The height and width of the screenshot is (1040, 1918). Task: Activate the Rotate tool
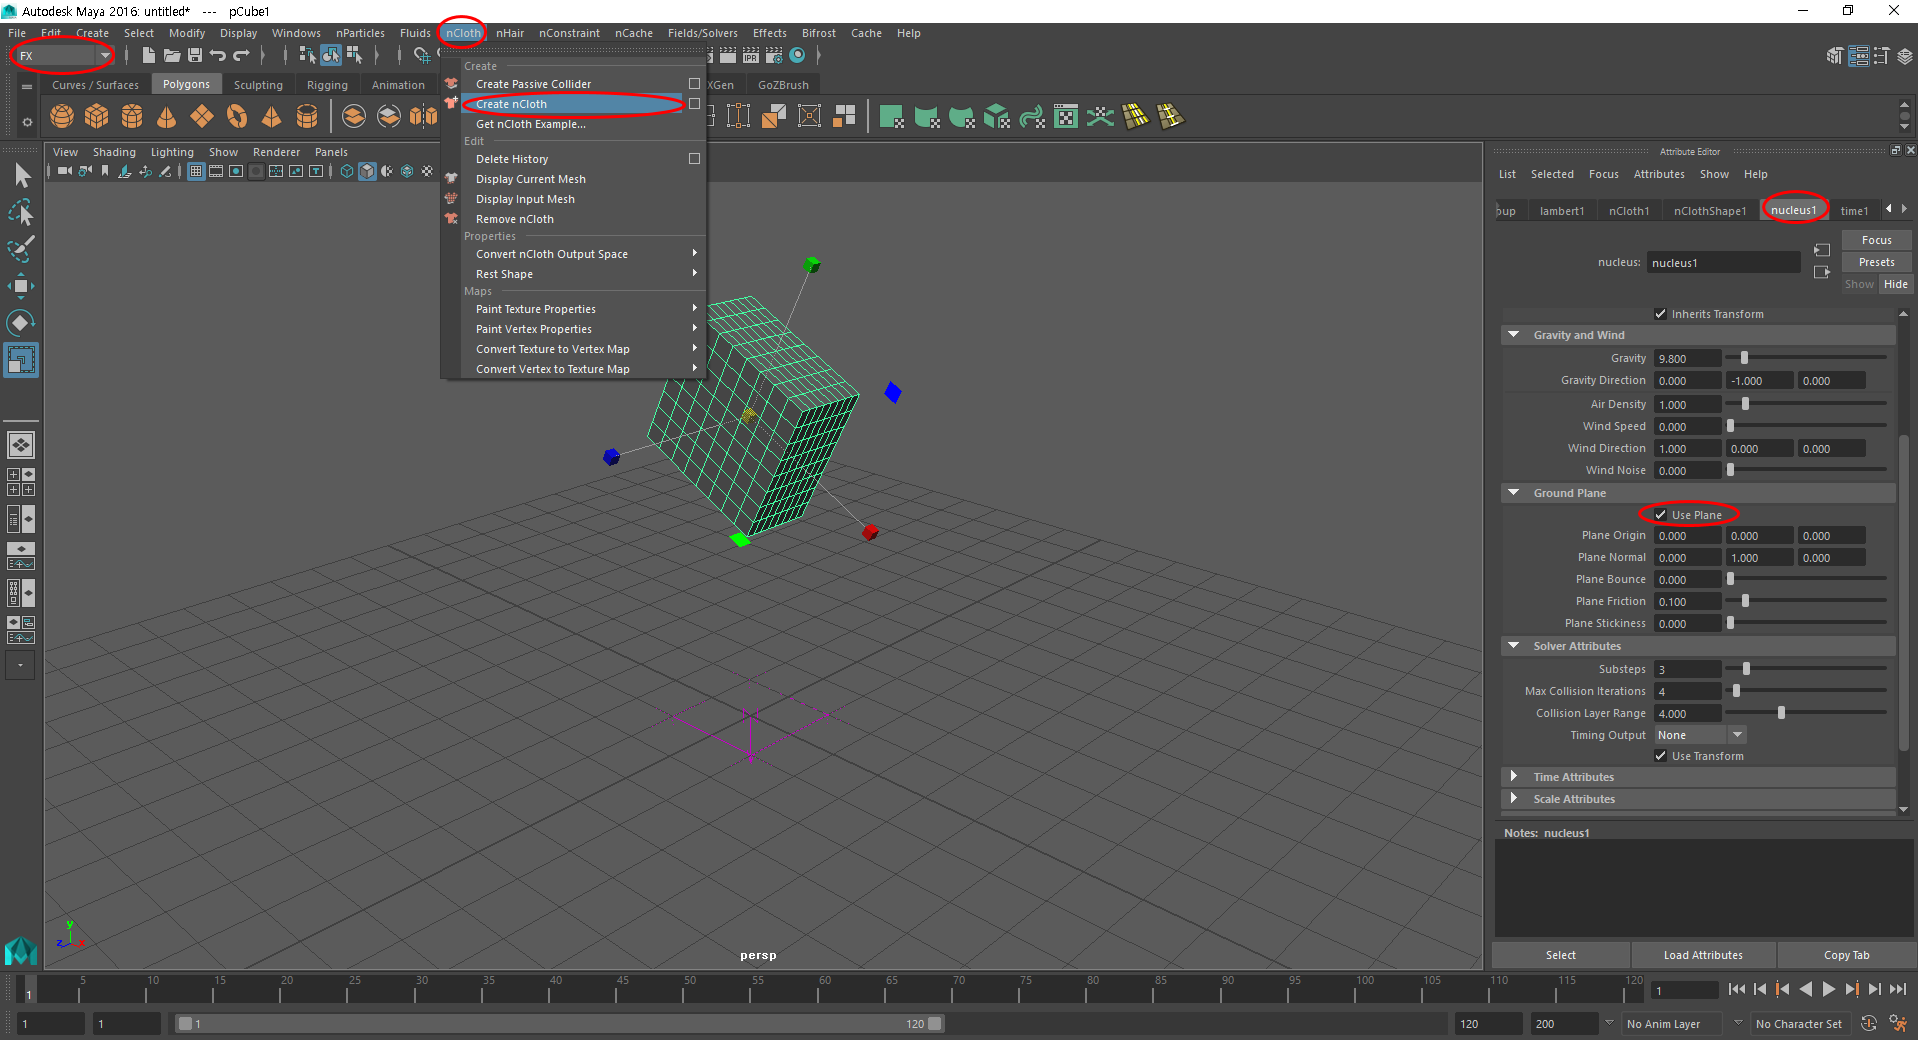[21, 323]
